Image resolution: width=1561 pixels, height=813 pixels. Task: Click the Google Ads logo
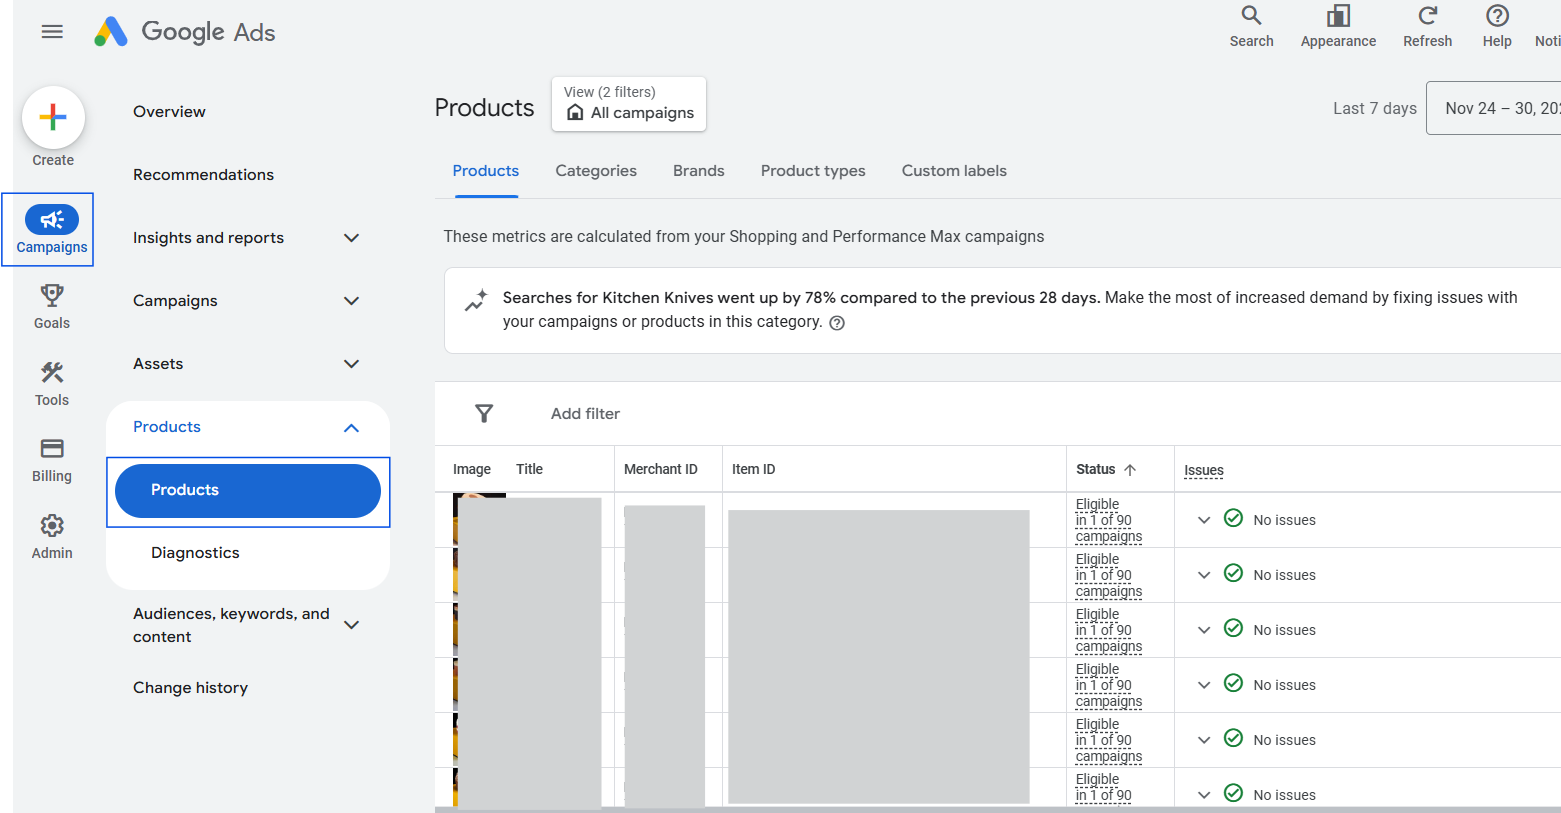[185, 32]
